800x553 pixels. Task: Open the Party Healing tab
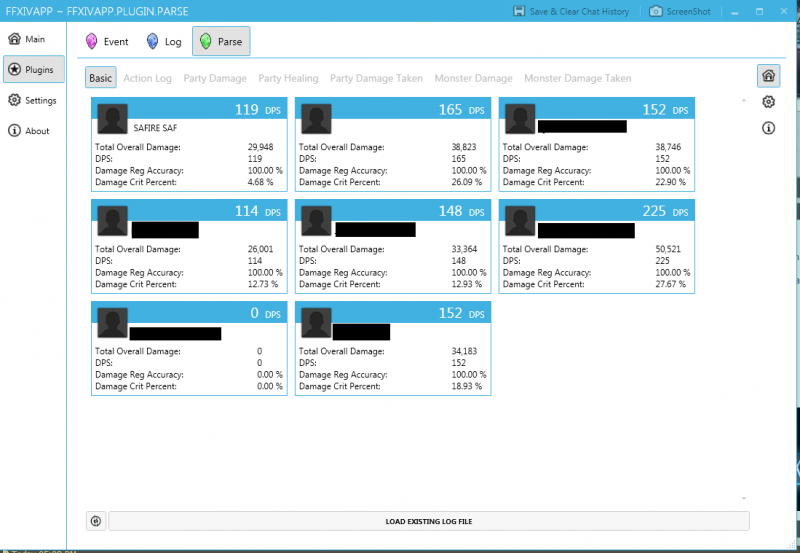[288, 78]
